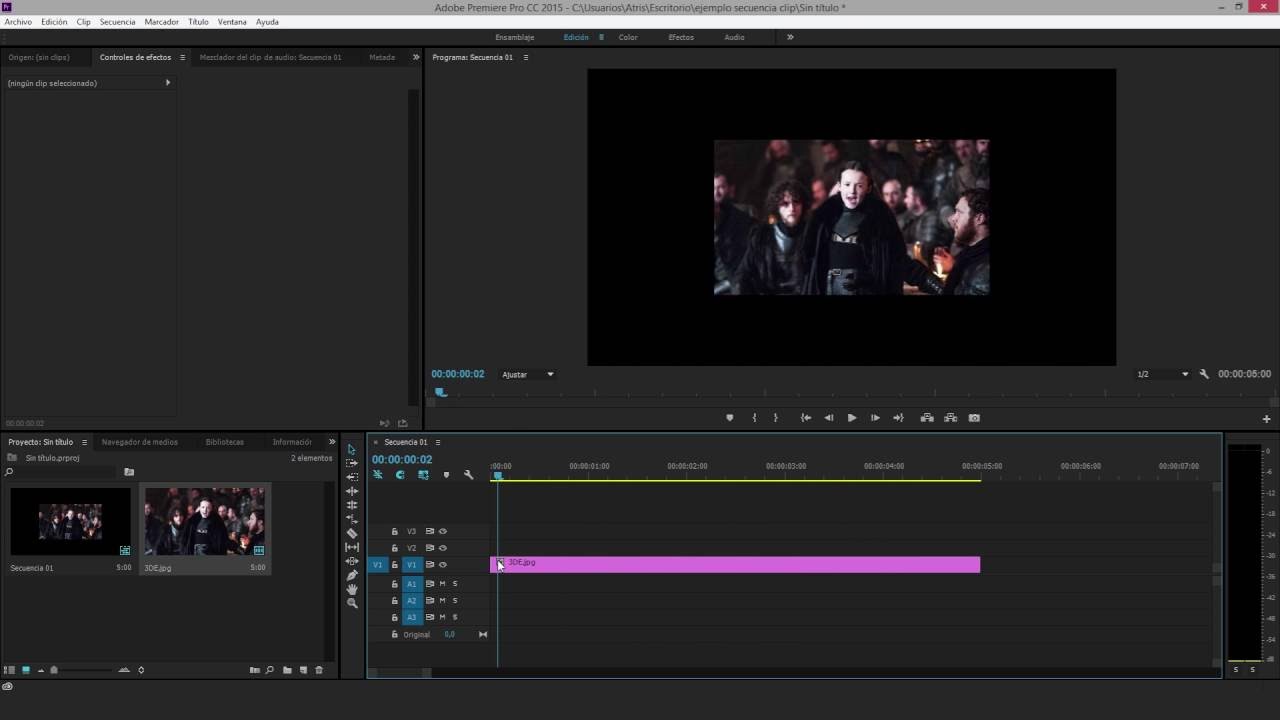Switch Project panel to list view
The image size is (1280, 720).
coord(10,670)
